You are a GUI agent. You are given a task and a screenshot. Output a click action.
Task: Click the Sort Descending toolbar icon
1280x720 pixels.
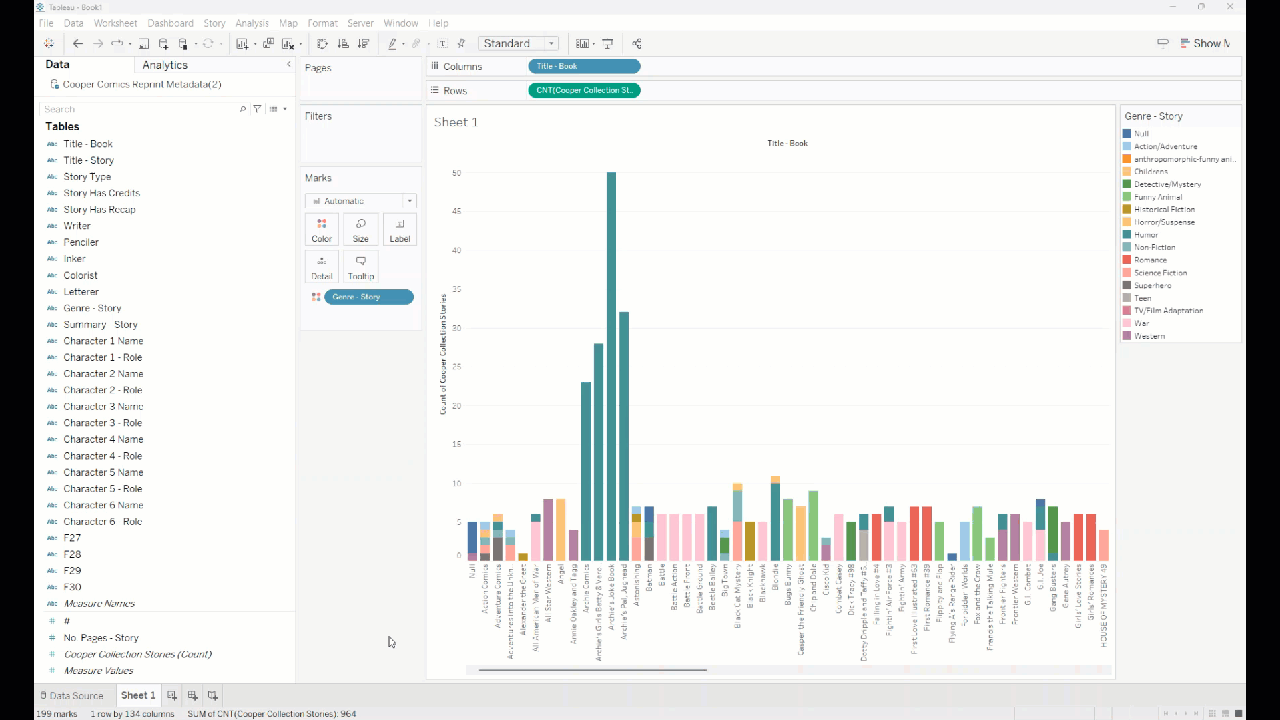click(363, 44)
